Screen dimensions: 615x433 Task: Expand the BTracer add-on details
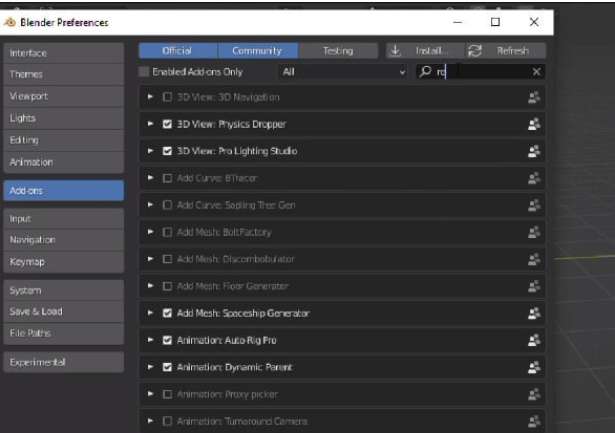[x=150, y=178]
